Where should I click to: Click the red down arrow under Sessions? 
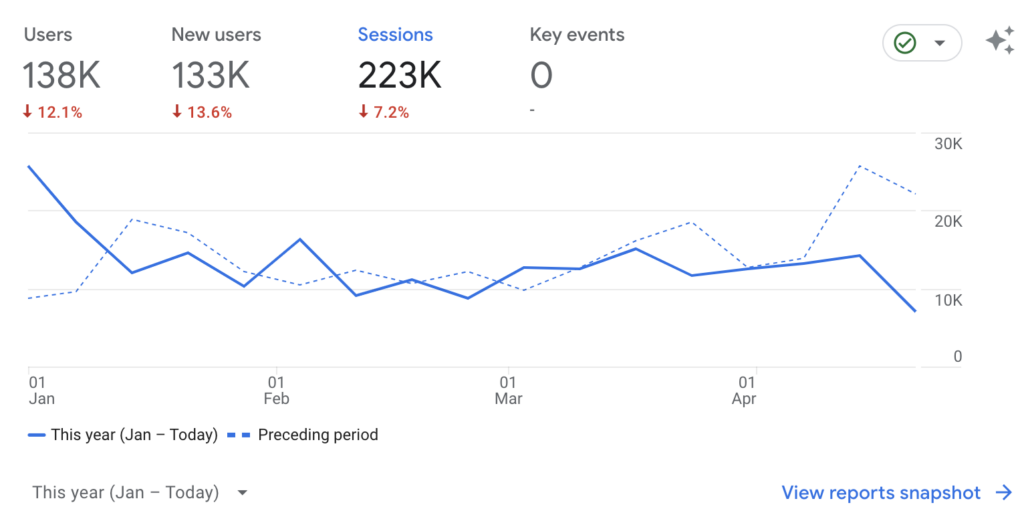click(x=363, y=113)
